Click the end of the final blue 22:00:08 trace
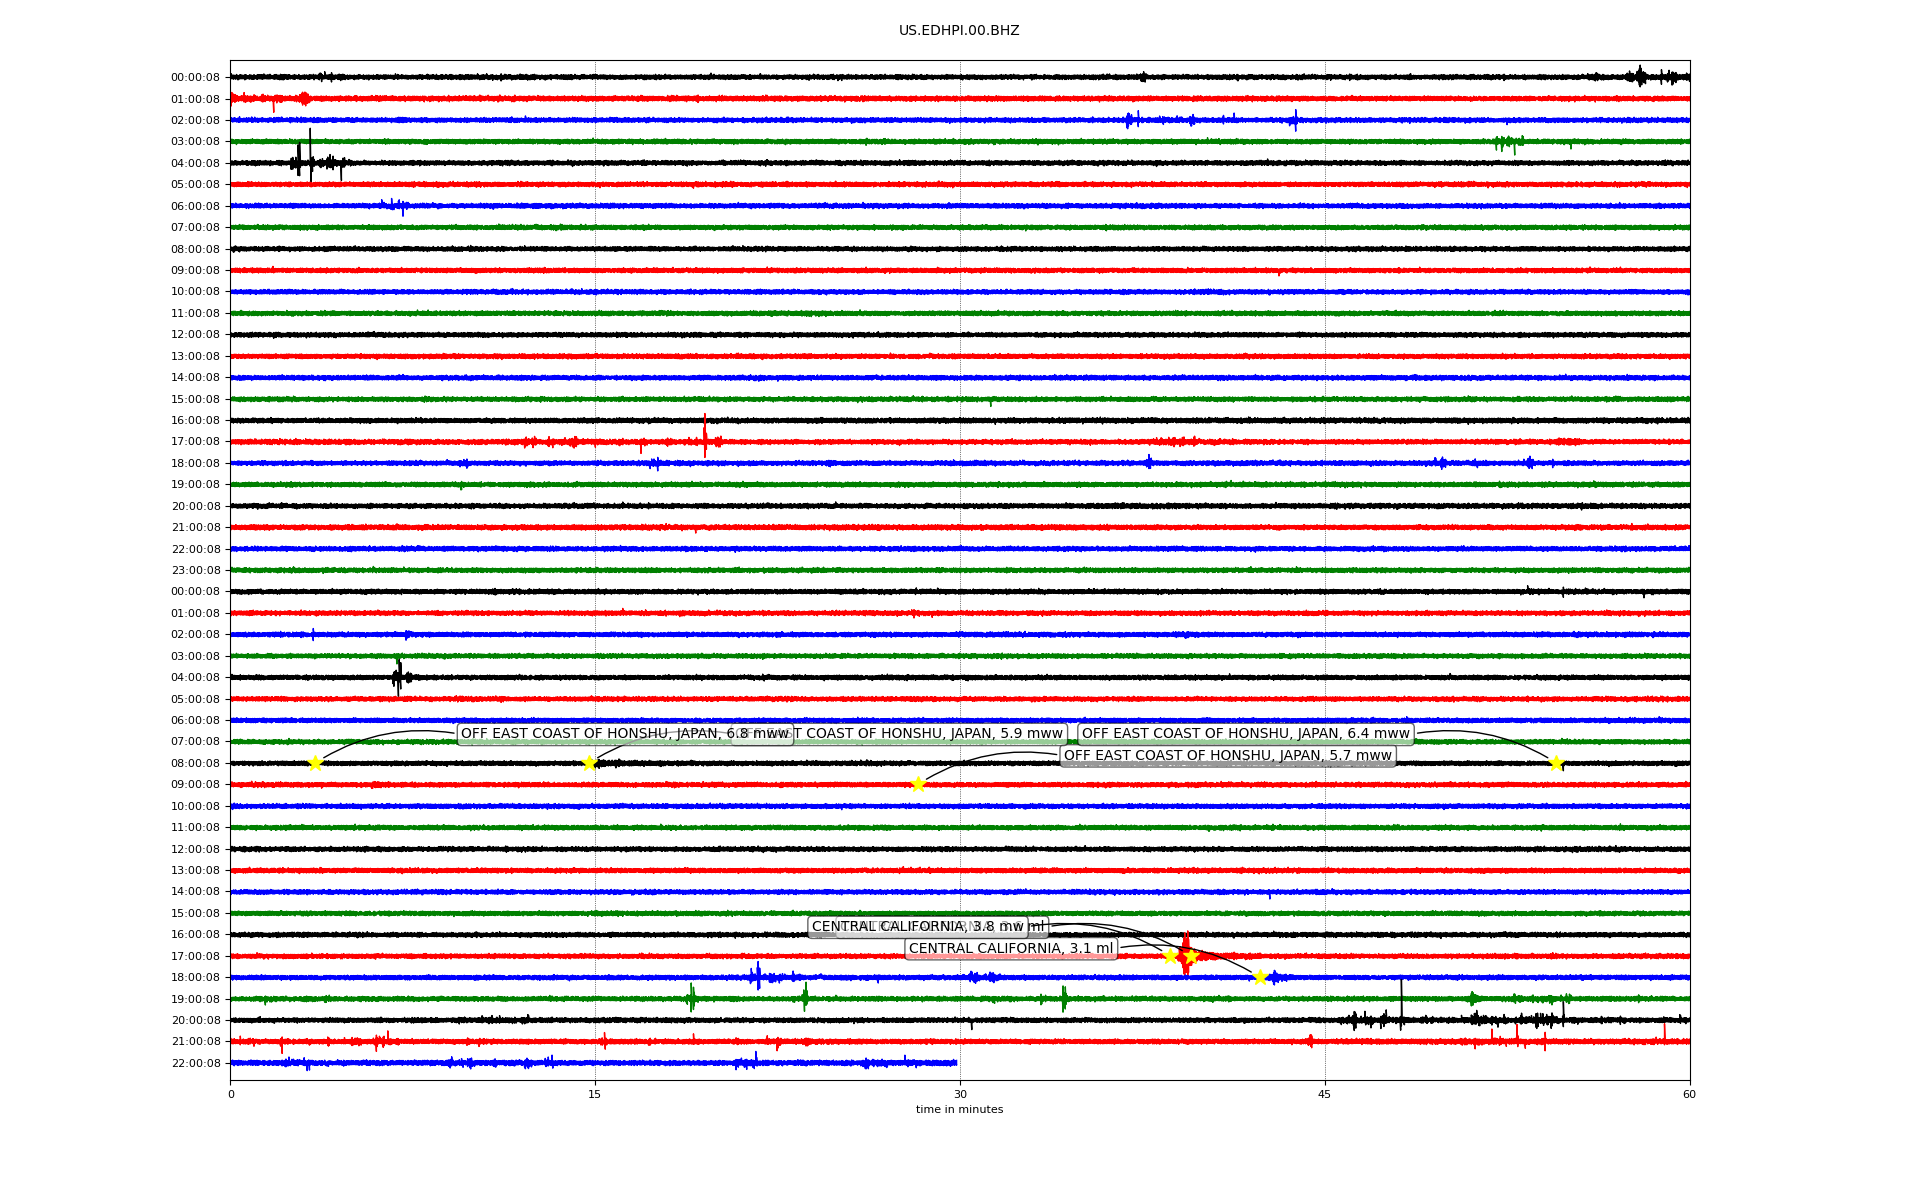The image size is (1920, 1200). [x=955, y=1063]
